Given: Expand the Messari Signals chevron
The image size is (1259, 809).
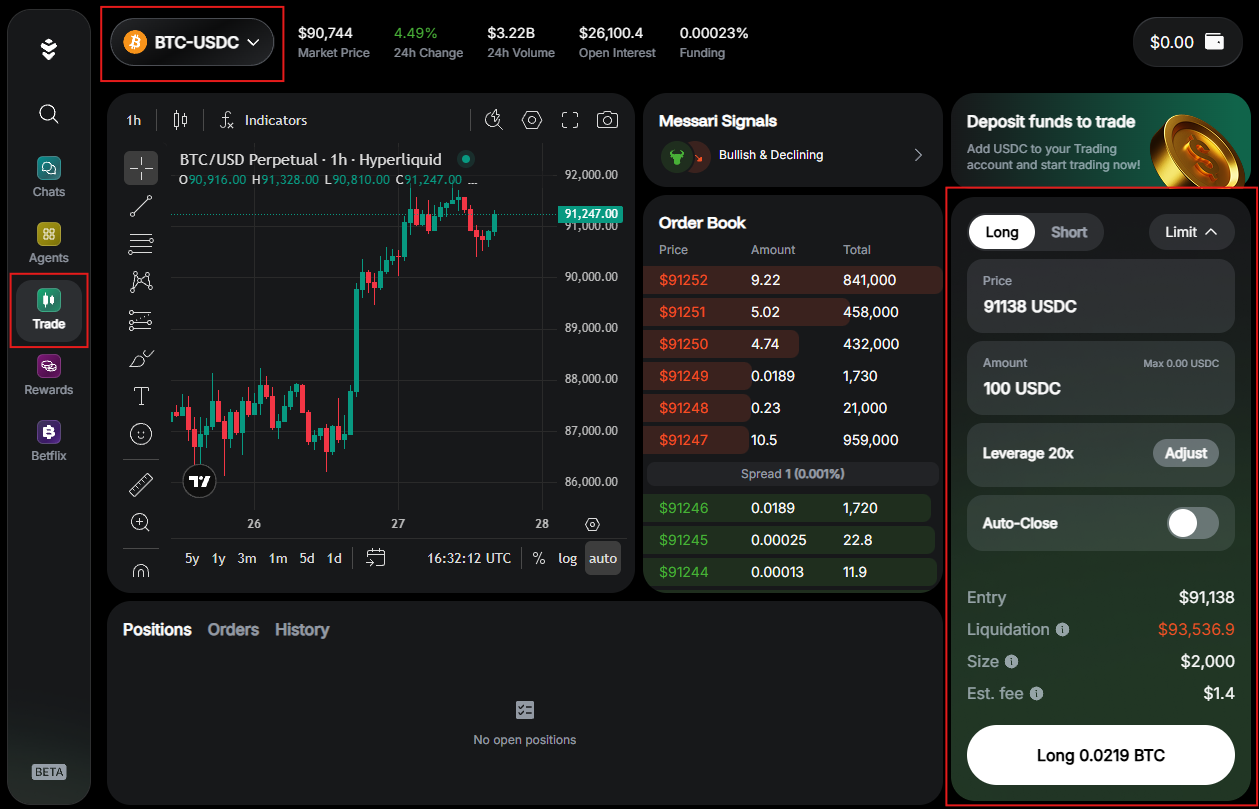Looking at the screenshot, I should [918, 155].
